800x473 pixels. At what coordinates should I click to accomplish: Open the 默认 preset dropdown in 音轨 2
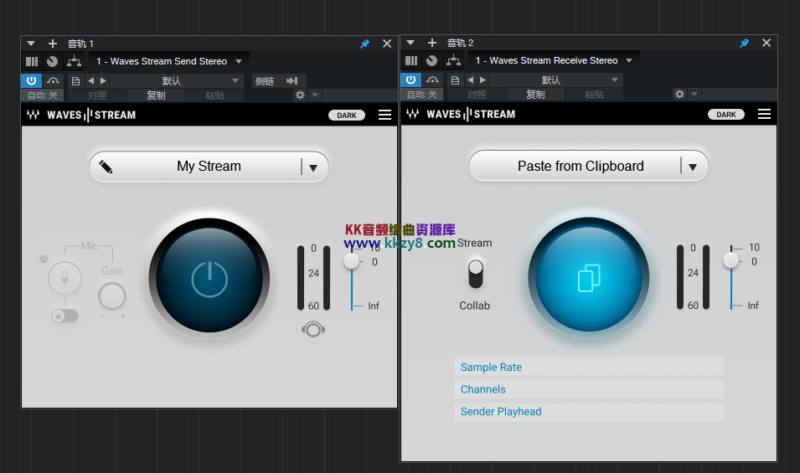(x=552, y=80)
